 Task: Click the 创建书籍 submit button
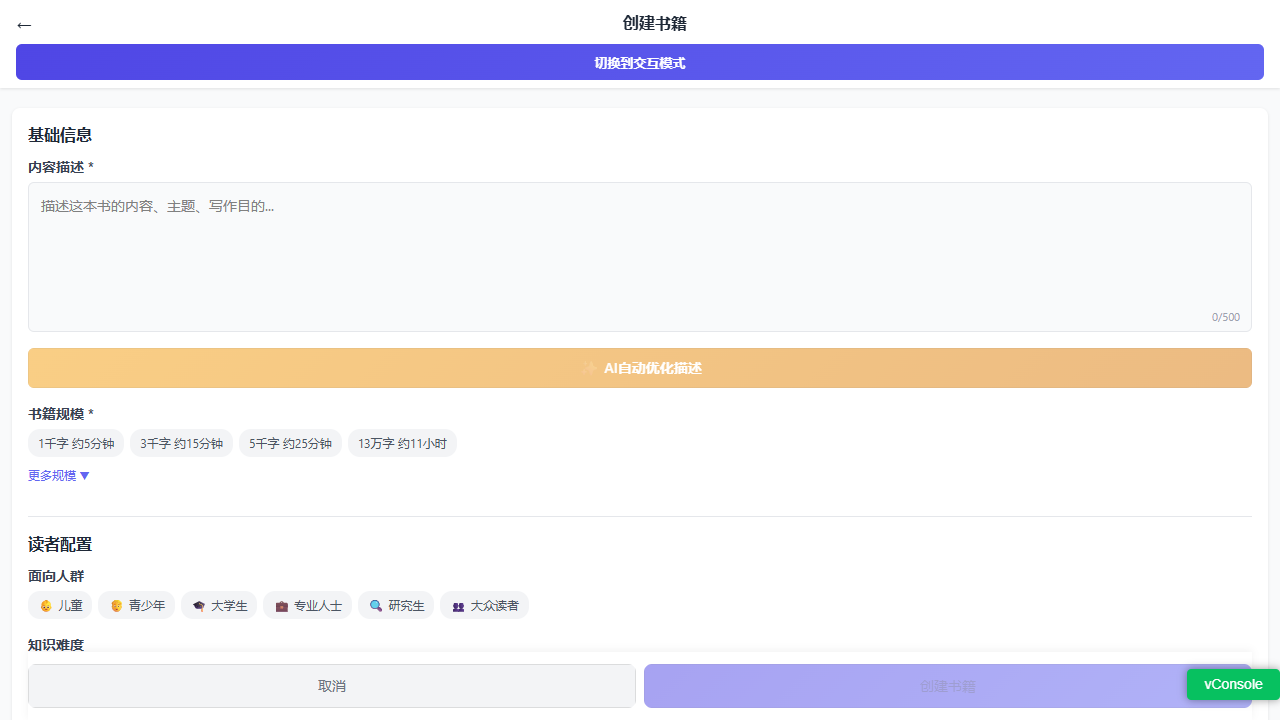948,686
